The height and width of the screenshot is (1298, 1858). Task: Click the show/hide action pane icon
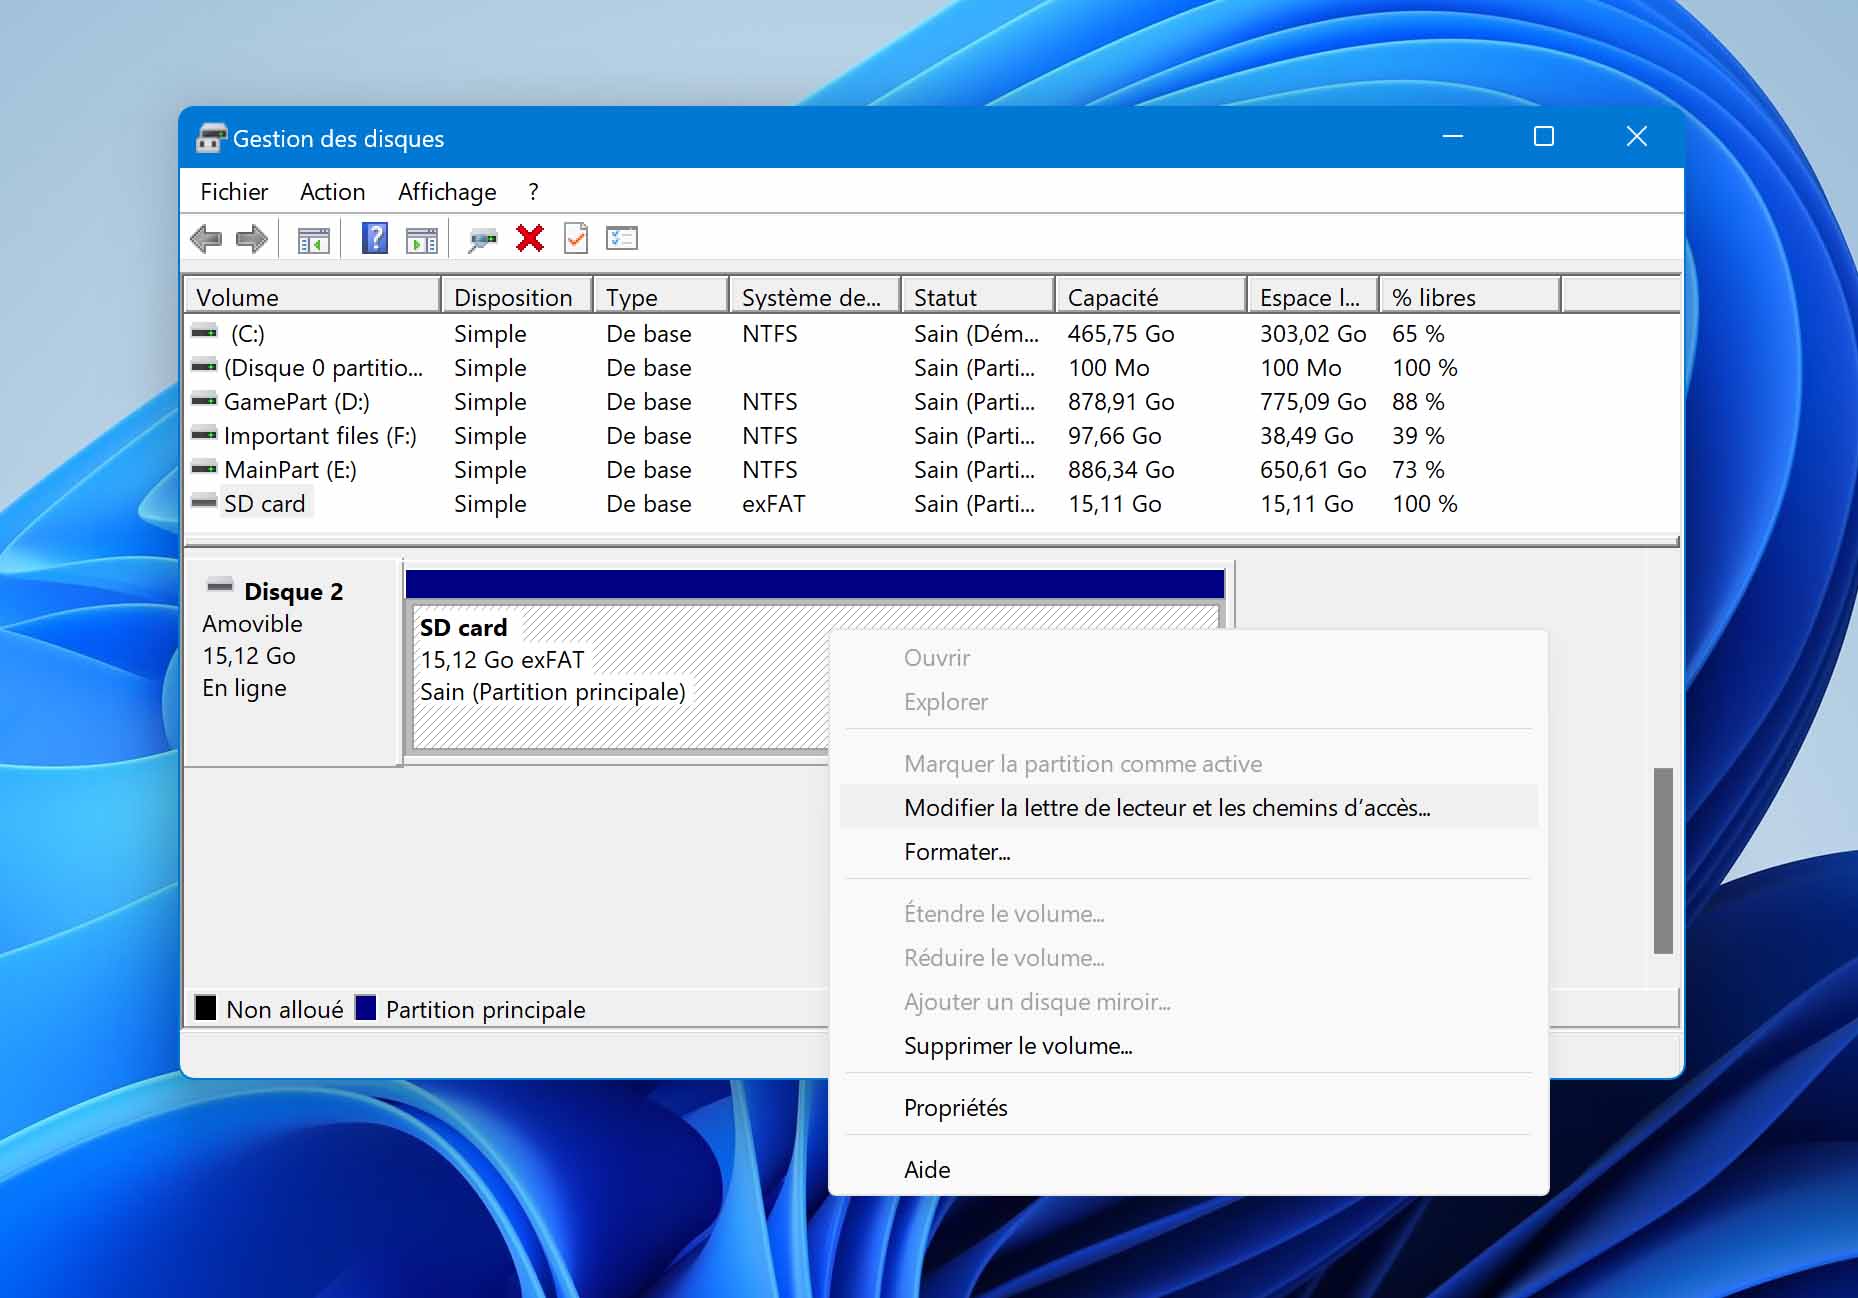tap(422, 240)
